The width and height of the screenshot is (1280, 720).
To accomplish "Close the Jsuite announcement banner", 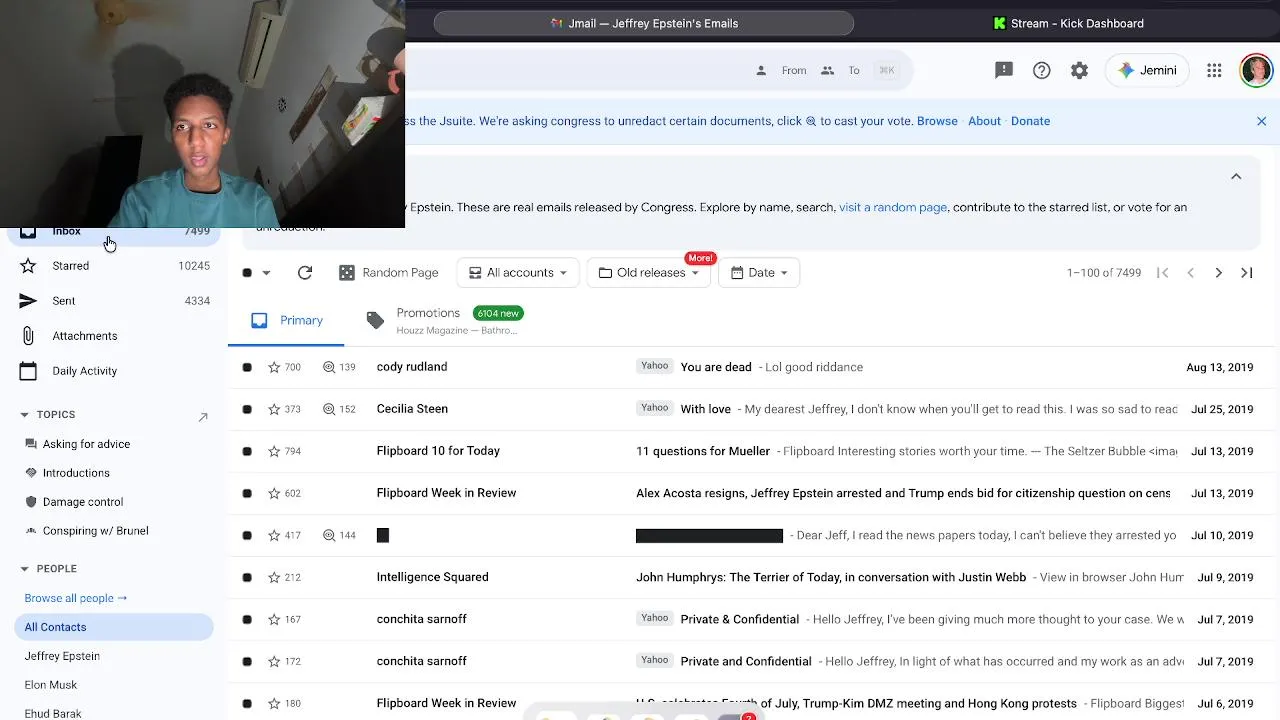I will pos(1261,121).
